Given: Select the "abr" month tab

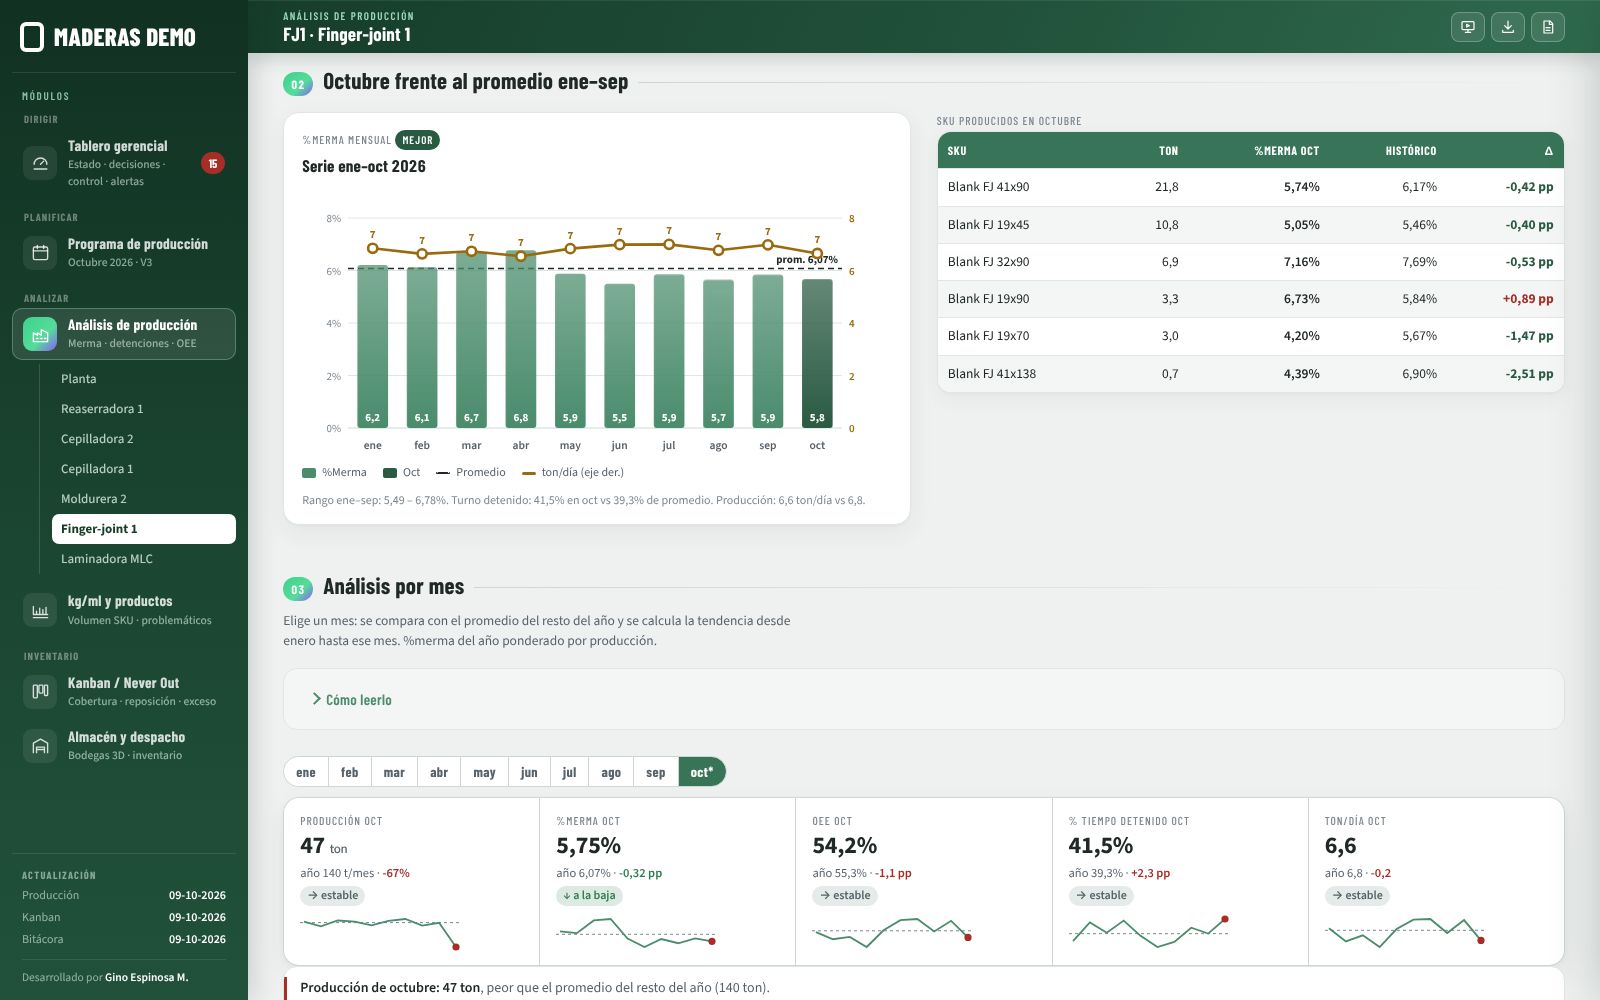Looking at the screenshot, I should pos(439,772).
